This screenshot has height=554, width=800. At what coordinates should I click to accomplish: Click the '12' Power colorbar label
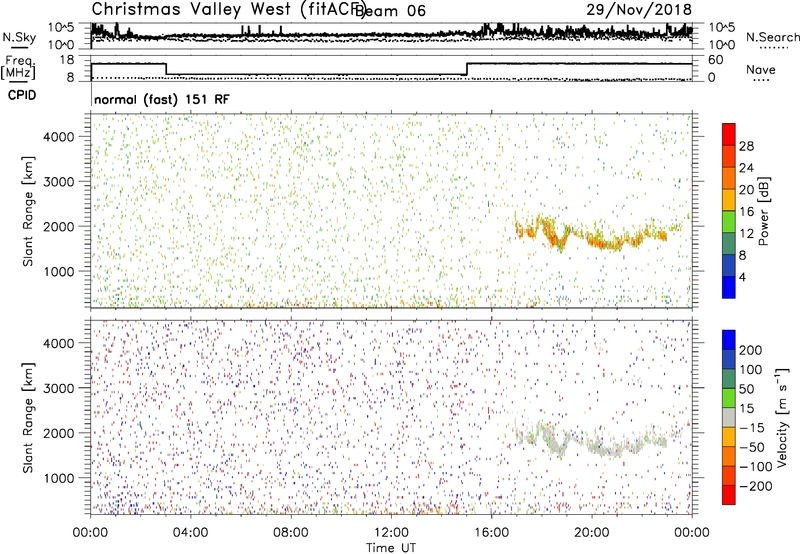(x=746, y=234)
